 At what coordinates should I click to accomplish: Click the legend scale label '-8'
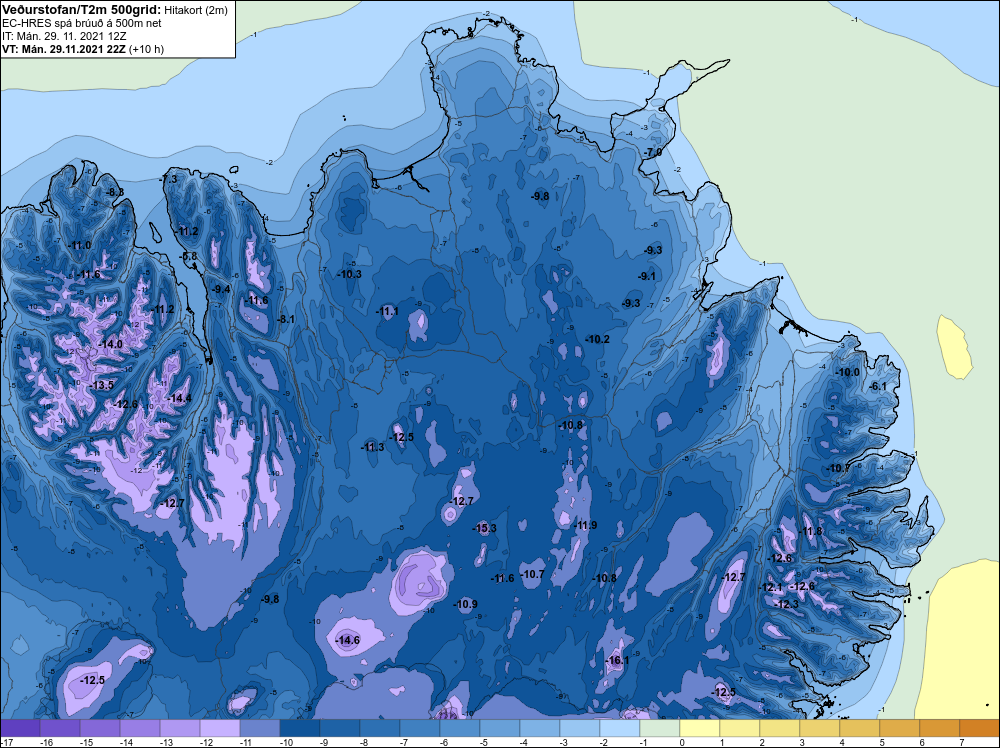pos(366,742)
